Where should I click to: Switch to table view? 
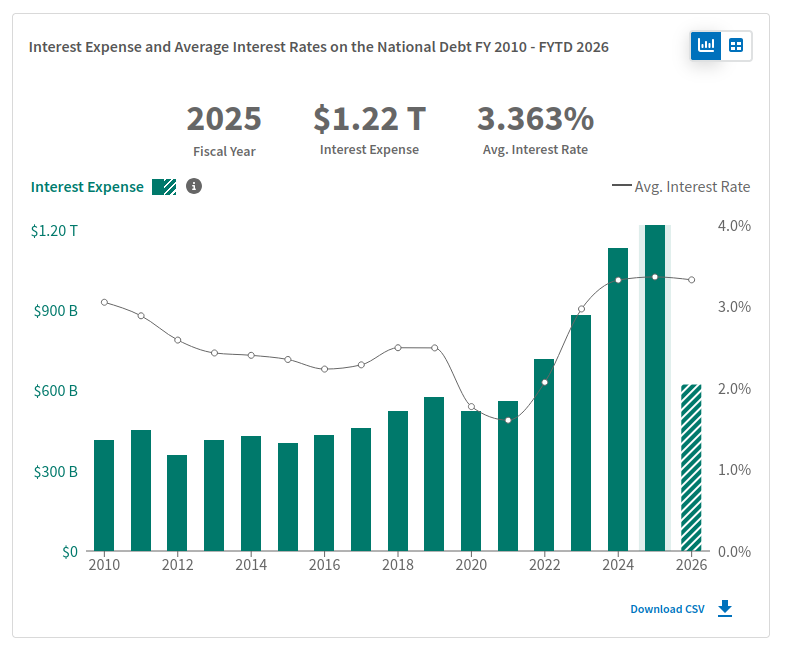tap(736, 46)
